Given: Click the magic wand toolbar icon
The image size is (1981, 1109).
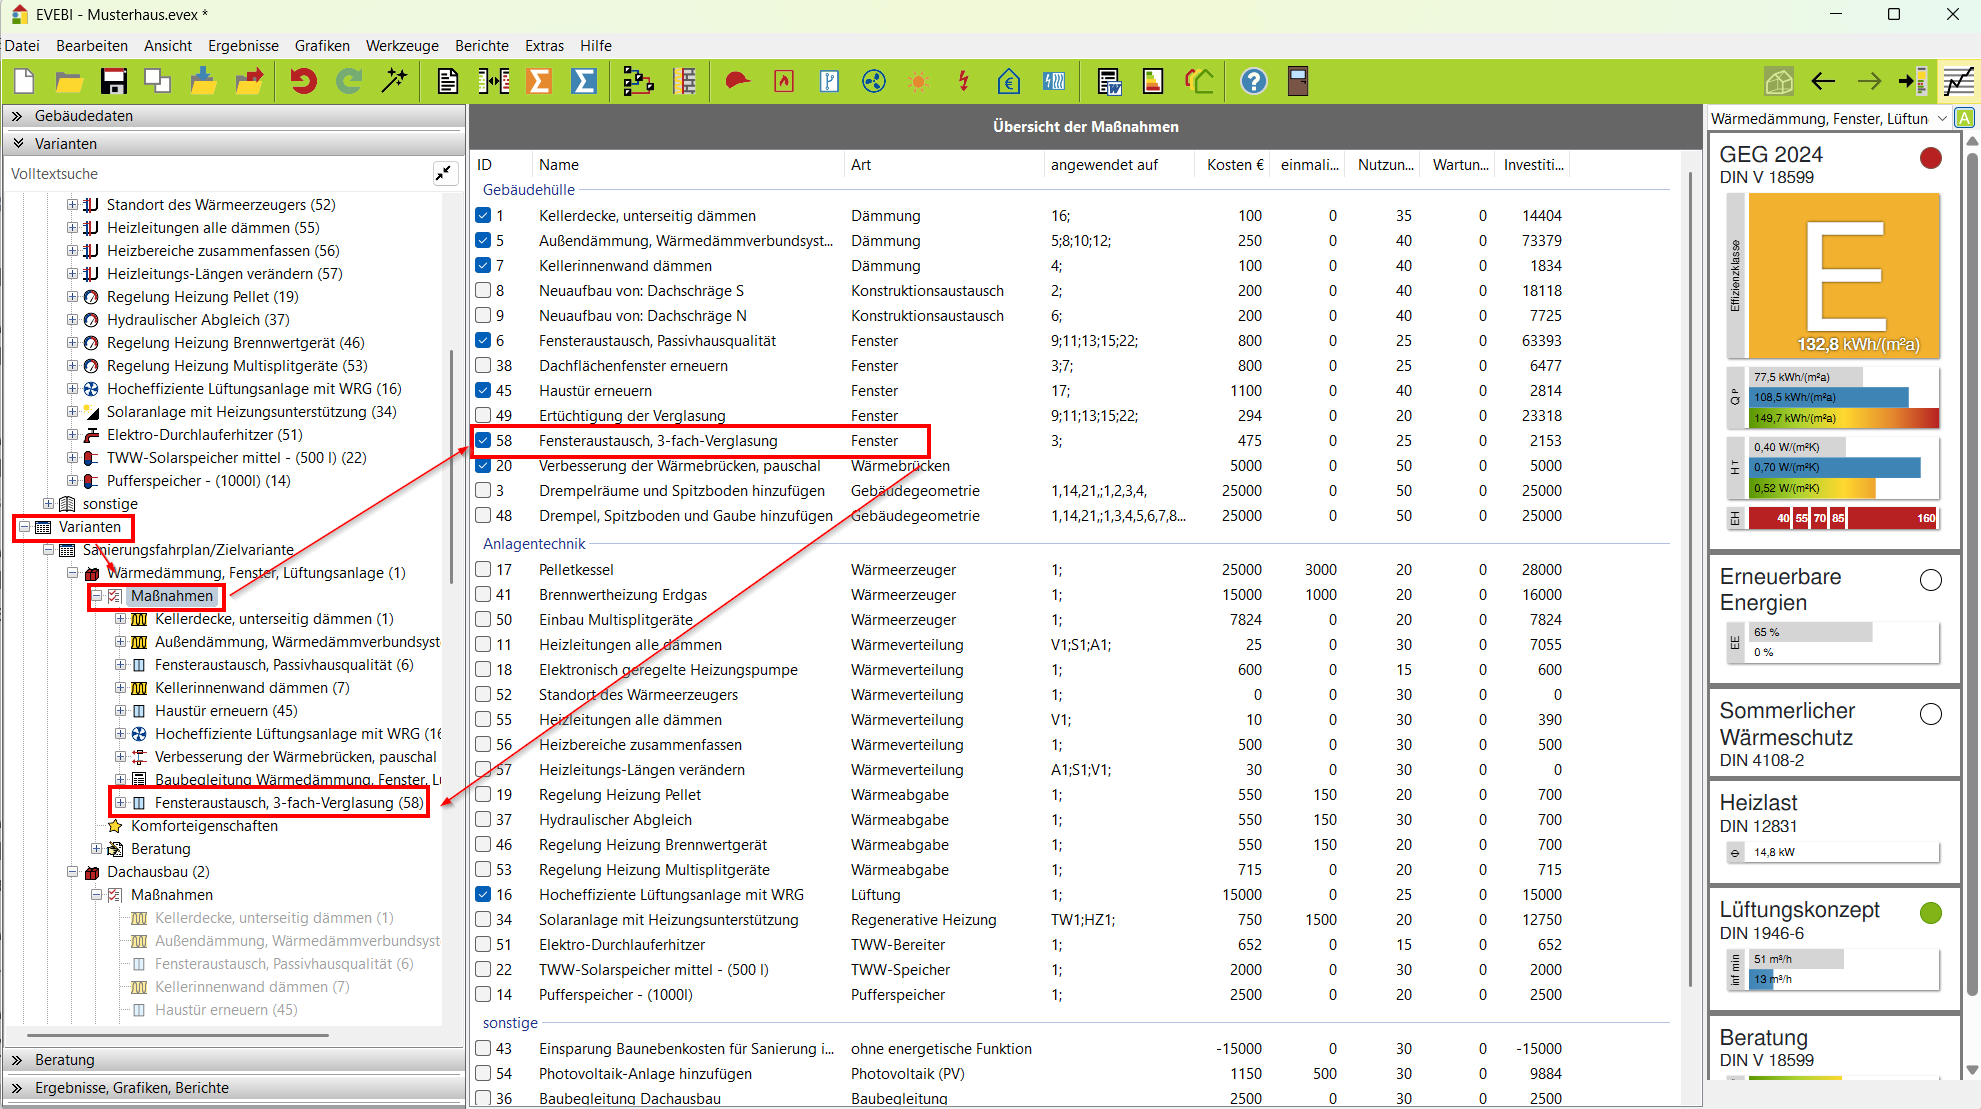Looking at the screenshot, I should pyautogui.click(x=395, y=82).
